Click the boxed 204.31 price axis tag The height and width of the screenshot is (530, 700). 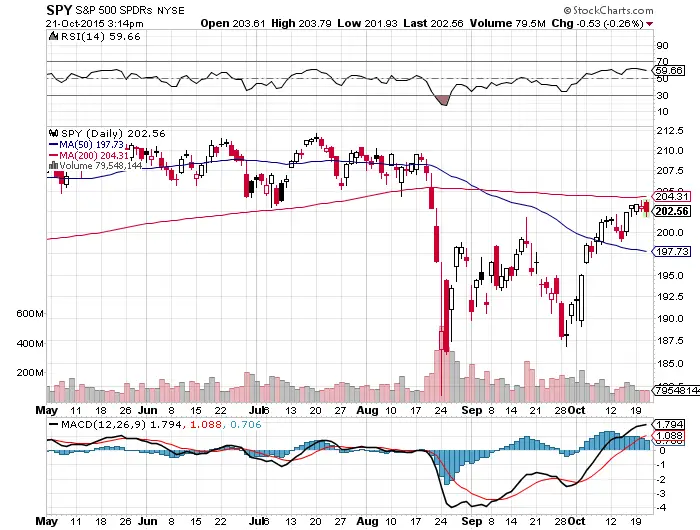[671, 196]
